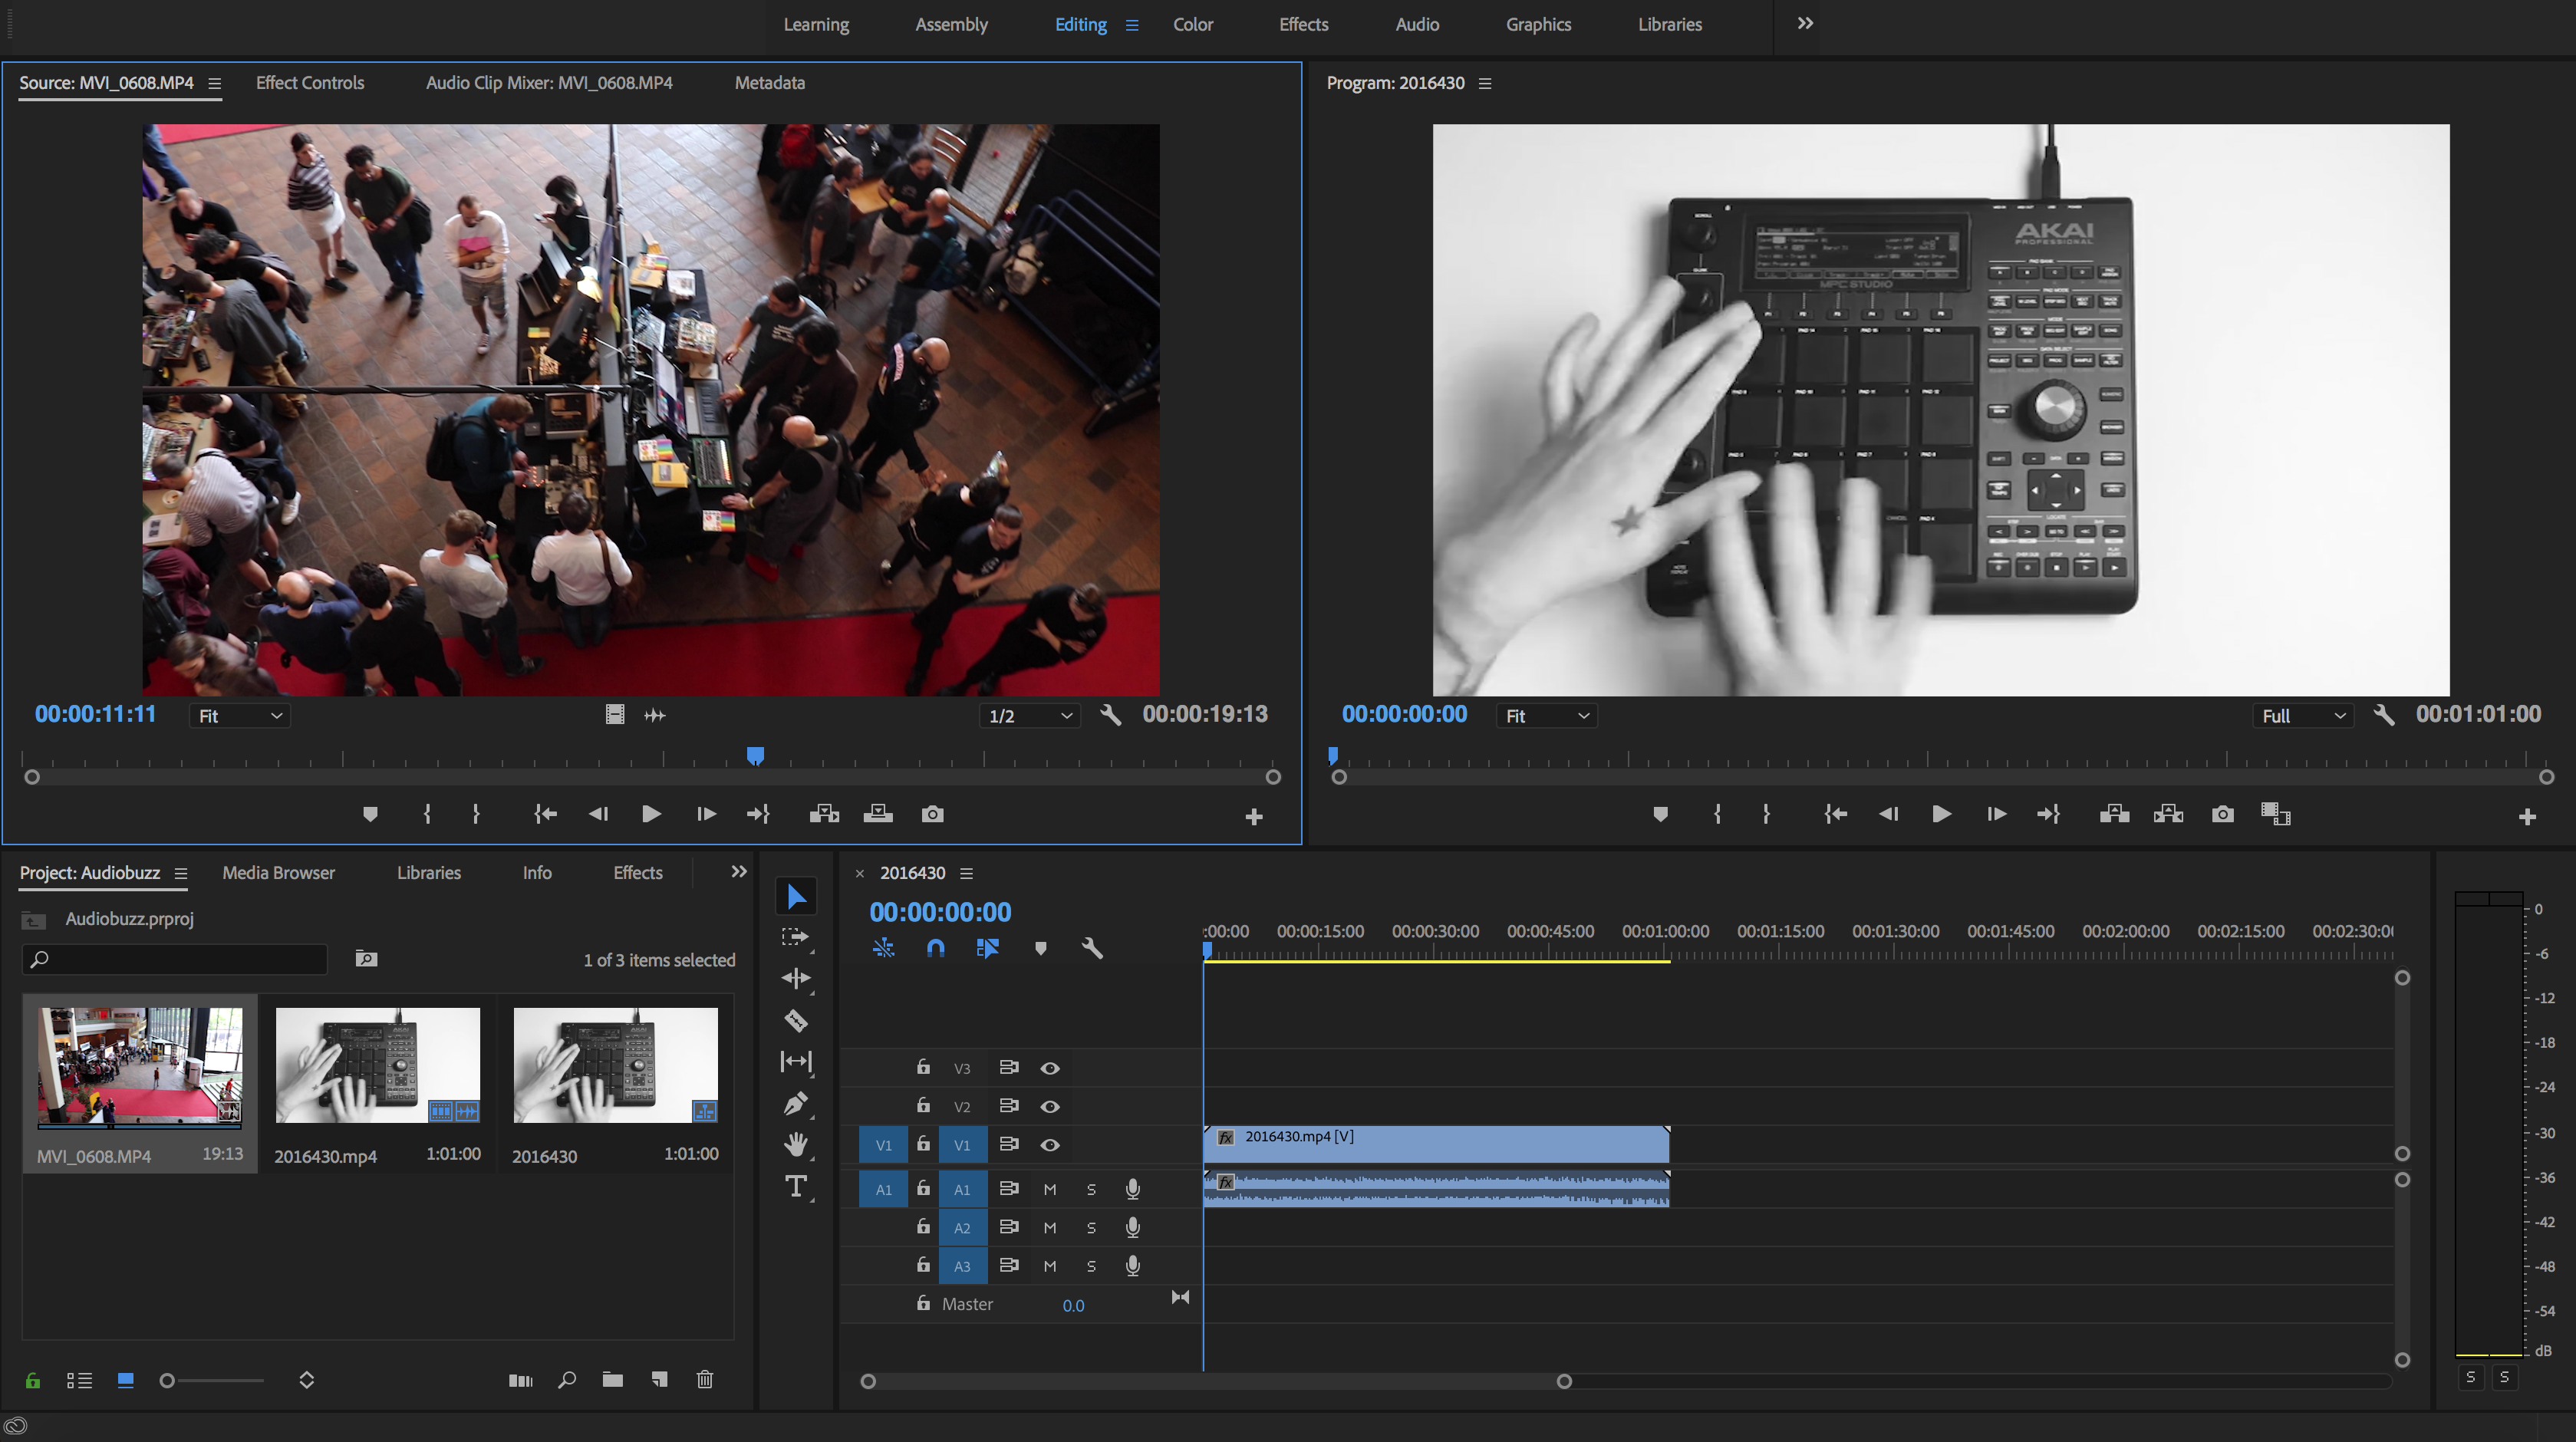Image resolution: width=2576 pixels, height=1442 pixels.
Task: Click the Export Frame button in source monitor
Action: 931,814
